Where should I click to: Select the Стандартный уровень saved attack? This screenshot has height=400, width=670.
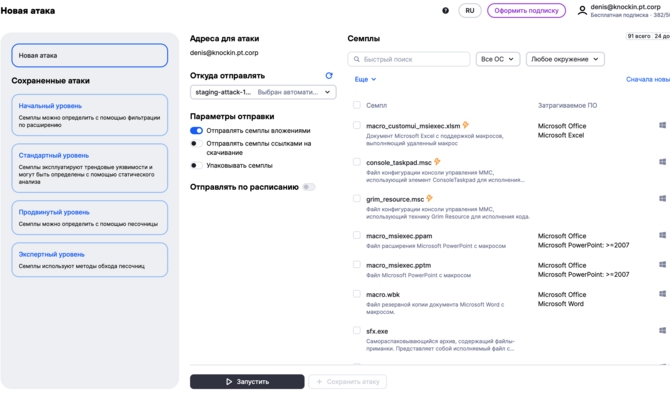[89, 166]
